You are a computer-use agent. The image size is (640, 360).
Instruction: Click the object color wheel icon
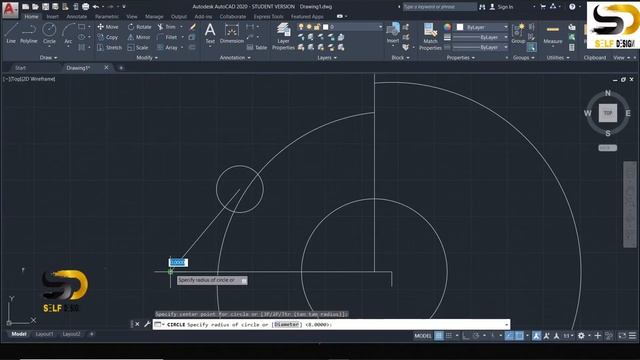447,27
